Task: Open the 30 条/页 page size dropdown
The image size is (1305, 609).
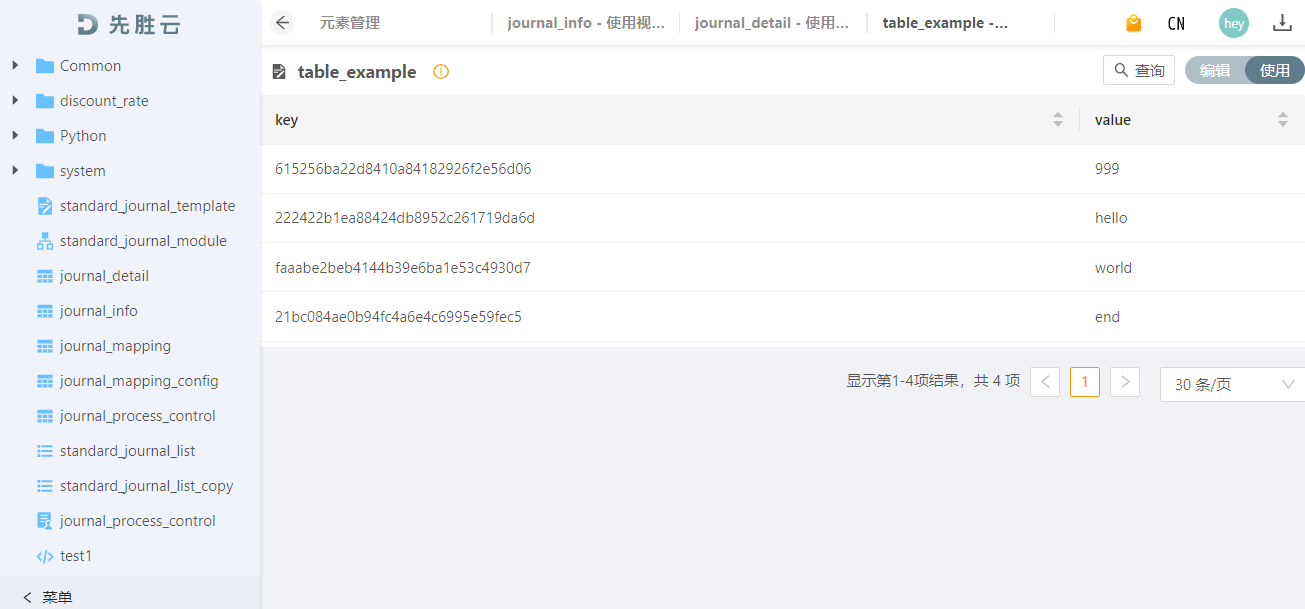Action: (1233, 384)
